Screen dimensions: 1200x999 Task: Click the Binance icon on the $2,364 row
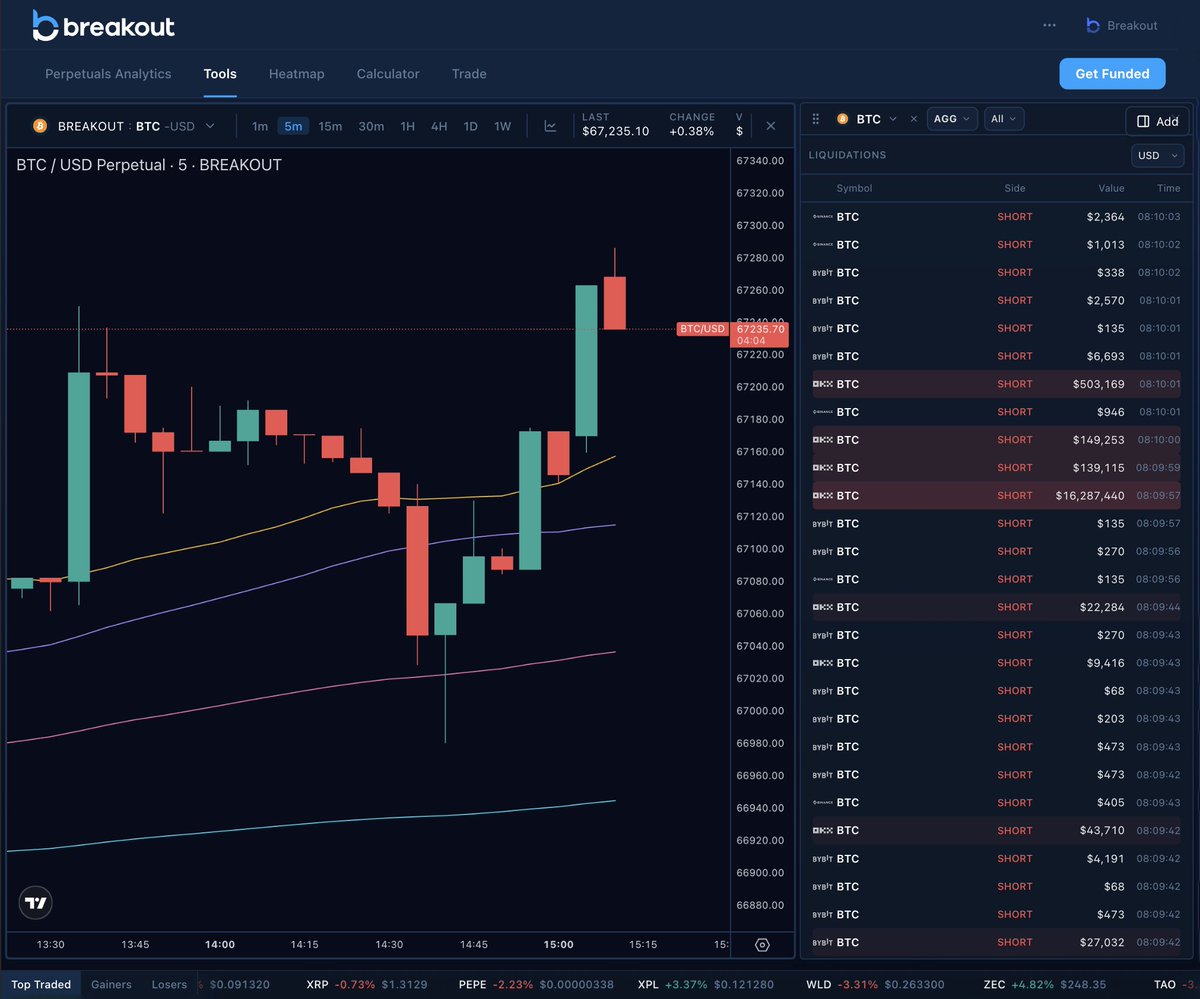(x=822, y=217)
